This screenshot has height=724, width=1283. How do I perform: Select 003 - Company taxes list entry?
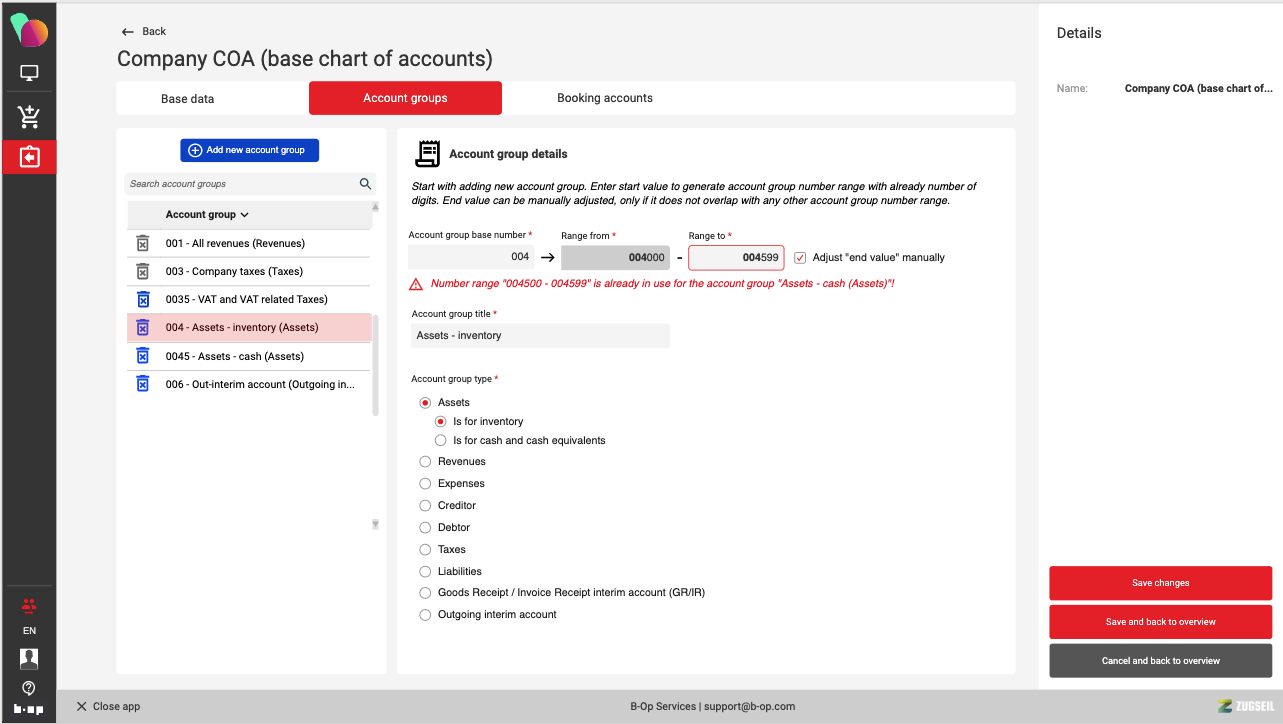(234, 271)
